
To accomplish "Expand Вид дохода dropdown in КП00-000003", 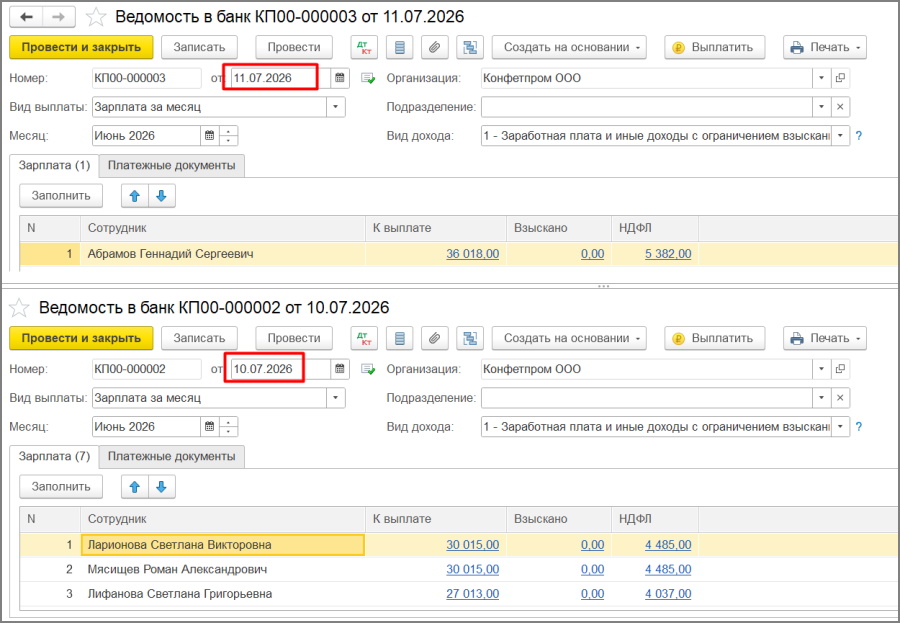I will pos(840,136).
